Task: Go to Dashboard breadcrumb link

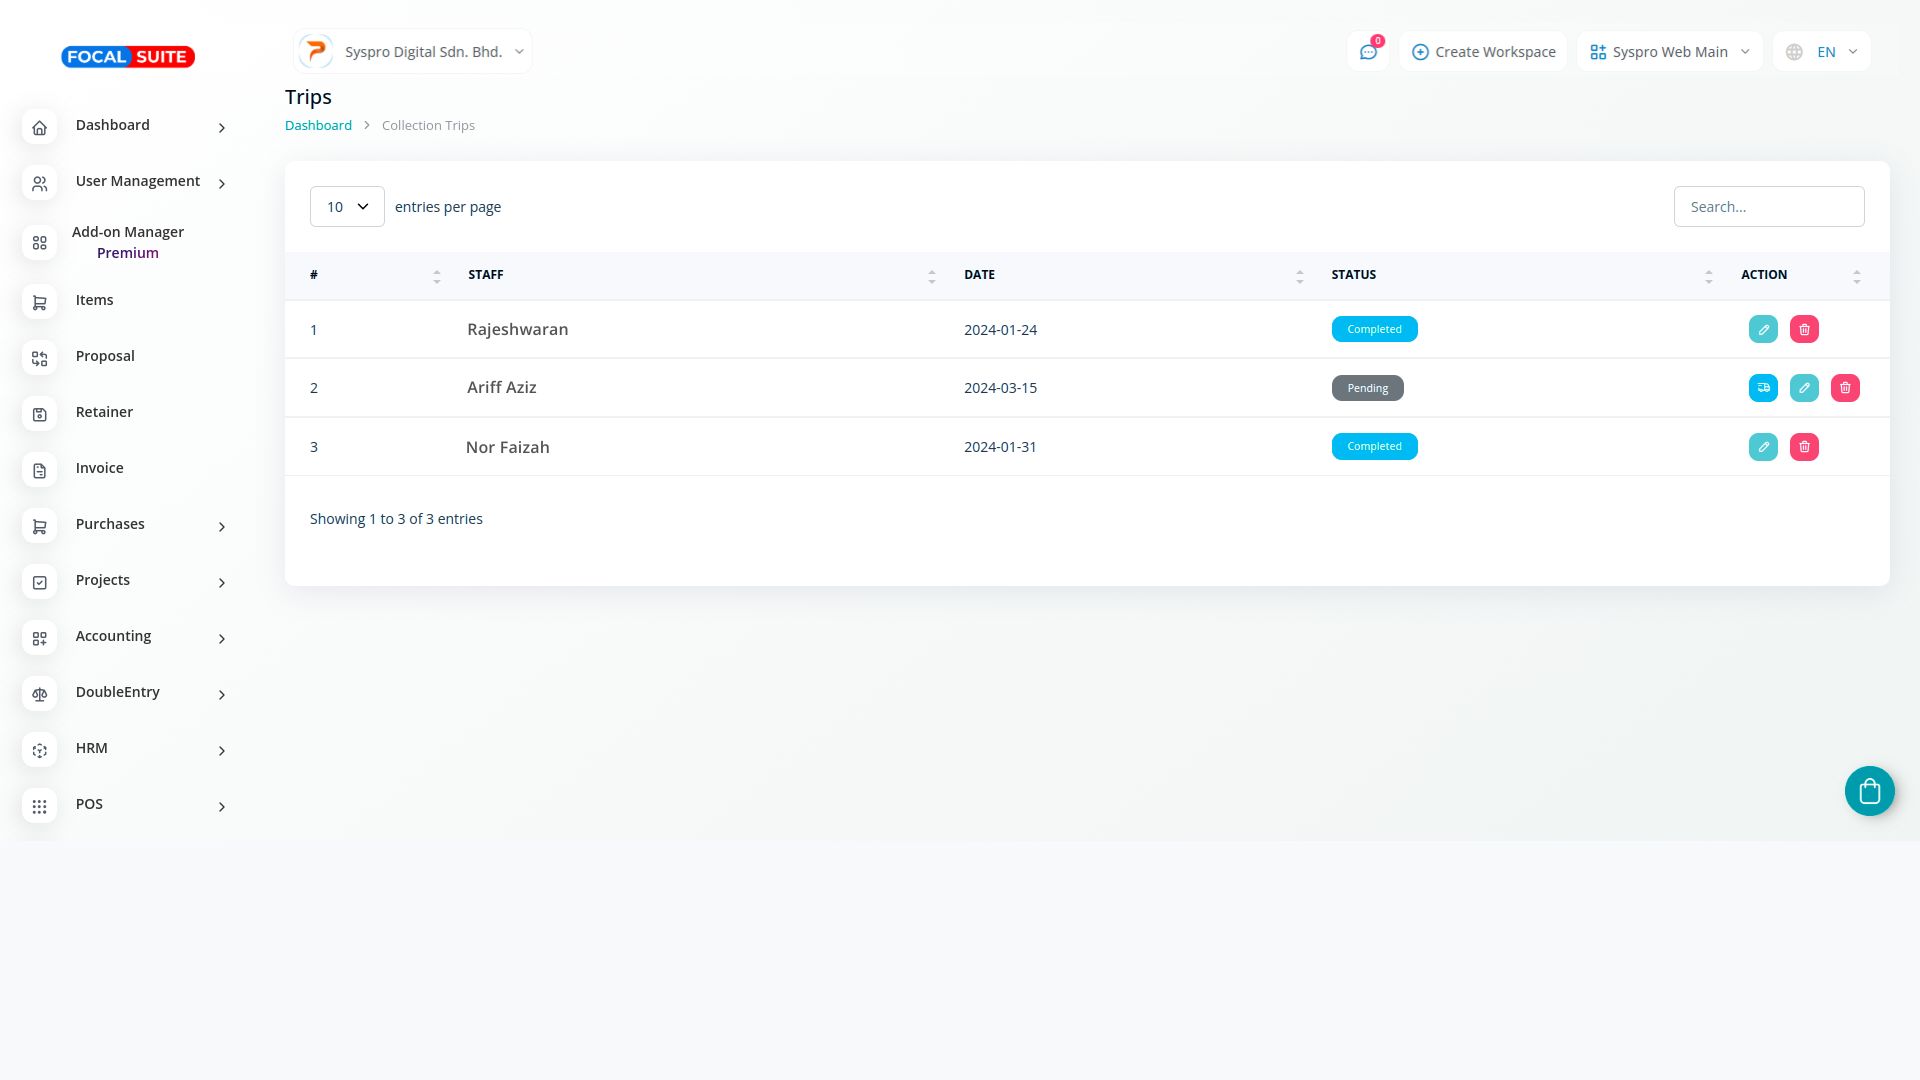Action: 318,126
